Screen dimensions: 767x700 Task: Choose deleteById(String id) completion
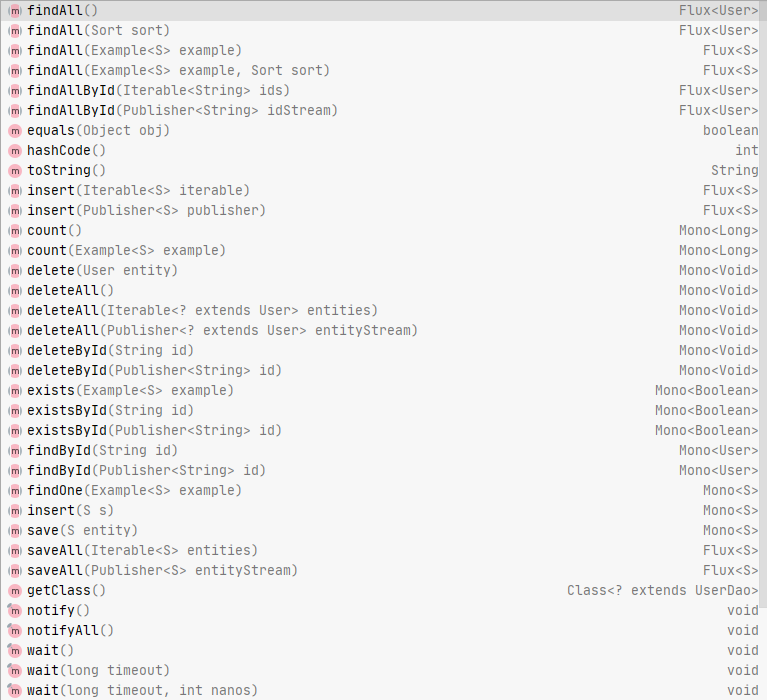pyautogui.click(x=110, y=350)
